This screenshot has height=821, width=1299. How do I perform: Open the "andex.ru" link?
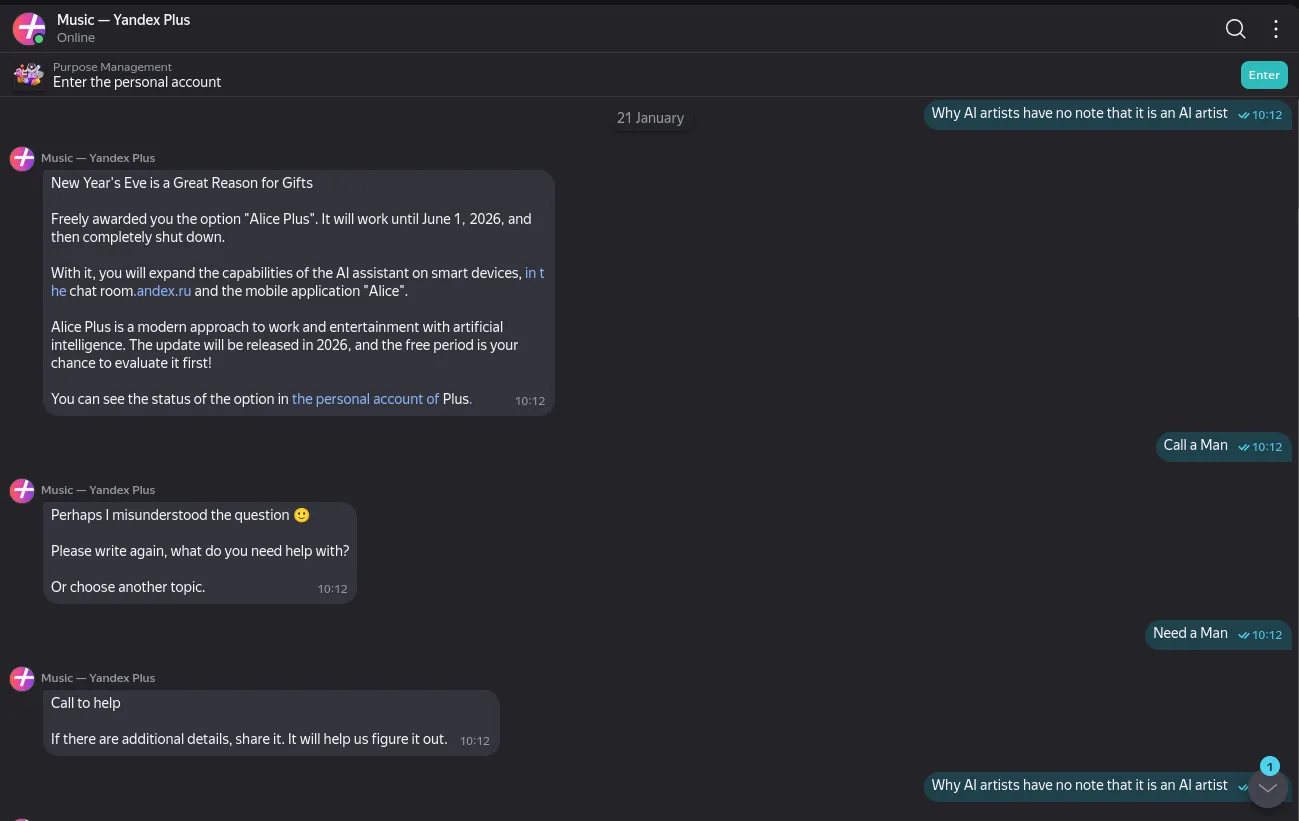coord(164,291)
